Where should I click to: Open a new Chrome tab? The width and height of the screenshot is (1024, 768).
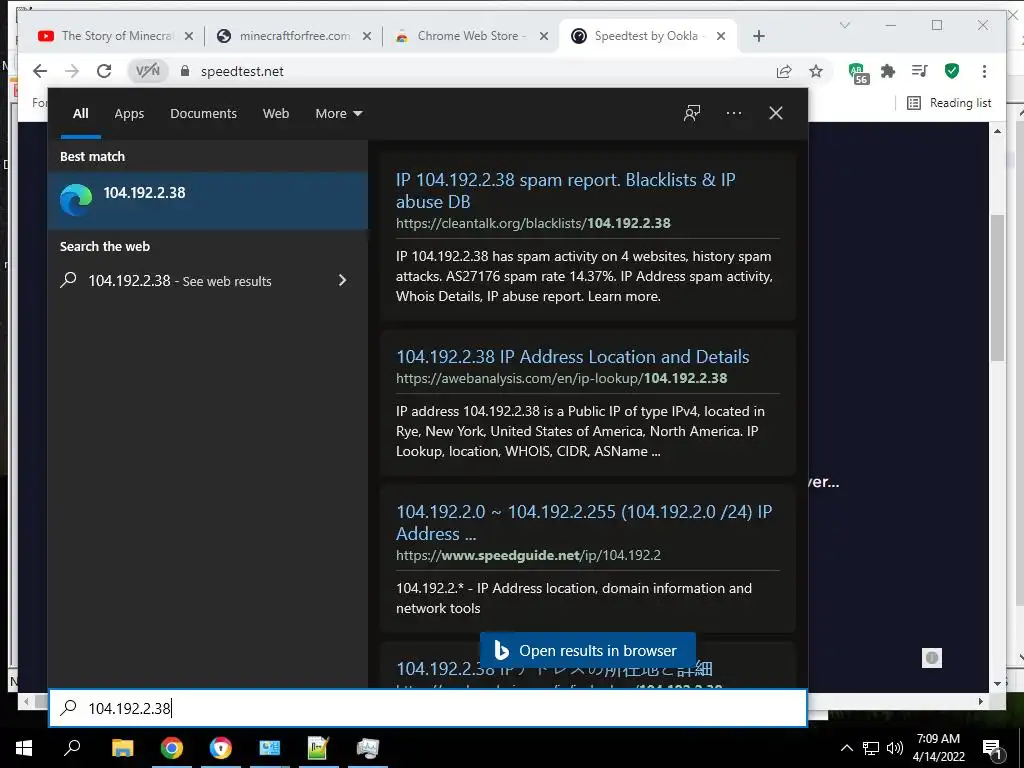tap(758, 36)
